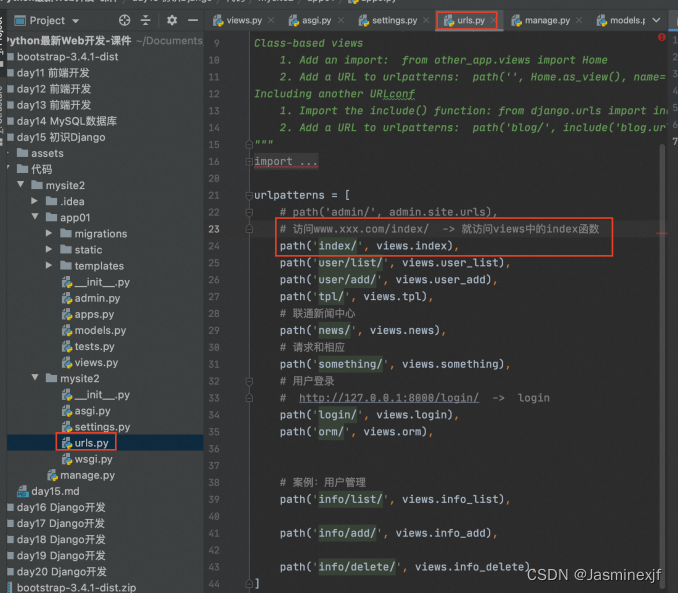Open __init__.py in app01
This screenshot has width=678, height=593.
(x=96, y=282)
